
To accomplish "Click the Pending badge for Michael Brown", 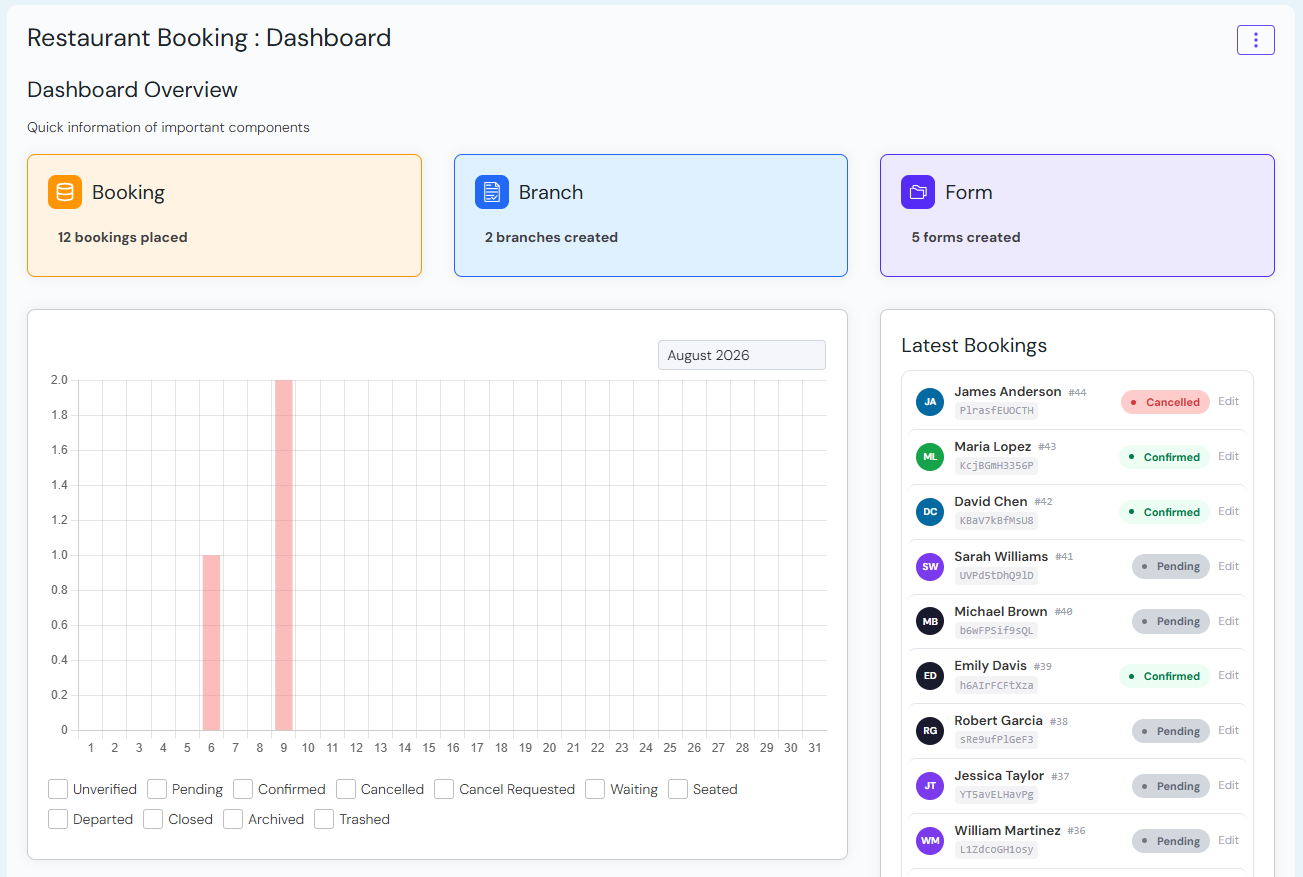I will [x=1171, y=621].
